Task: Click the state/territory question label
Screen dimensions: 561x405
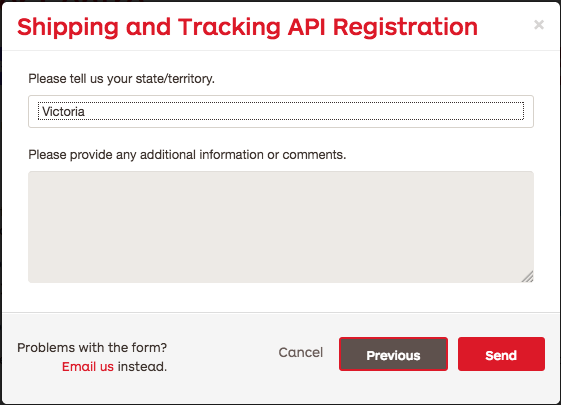Action: pyautogui.click(x=121, y=79)
